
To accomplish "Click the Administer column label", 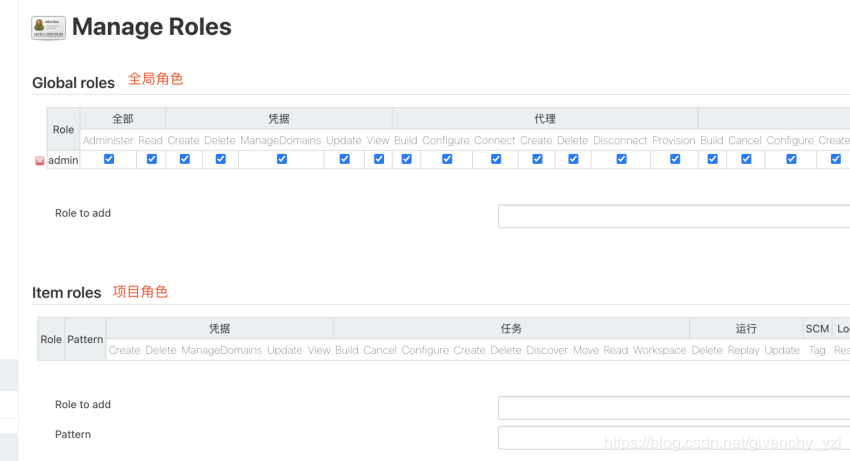I will (108, 140).
